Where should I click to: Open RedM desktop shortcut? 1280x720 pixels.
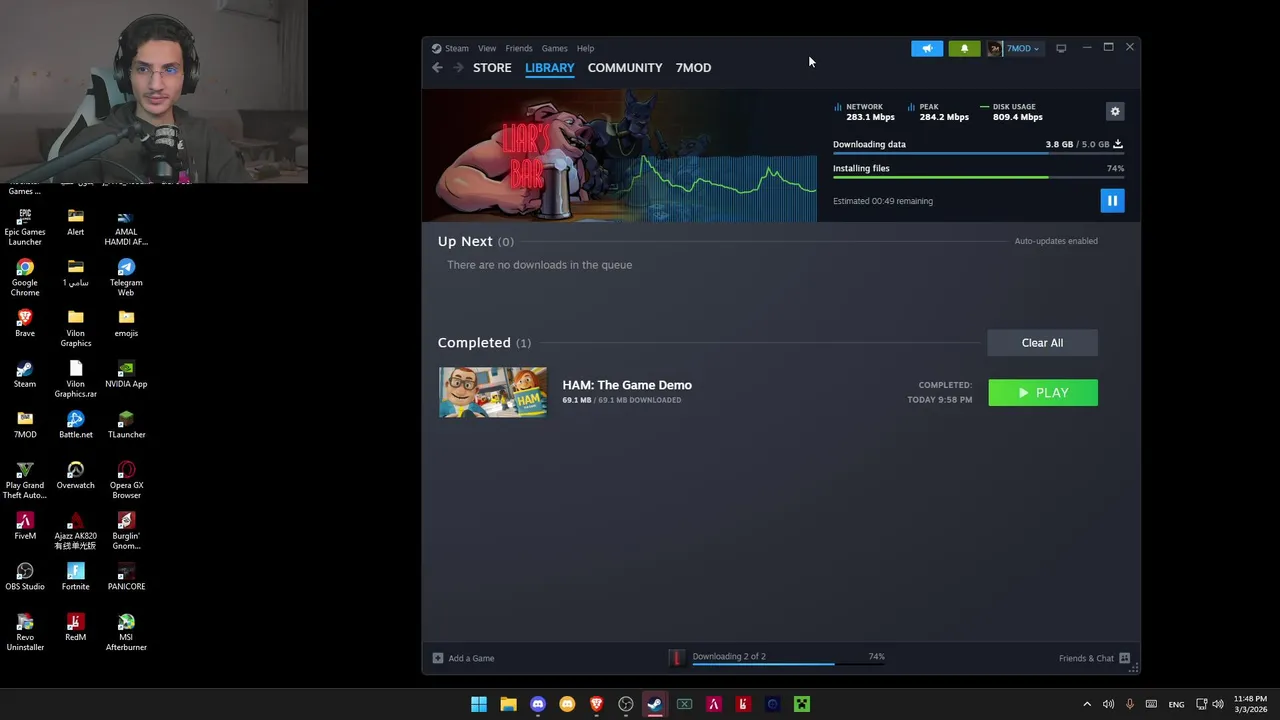pos(75,627)
